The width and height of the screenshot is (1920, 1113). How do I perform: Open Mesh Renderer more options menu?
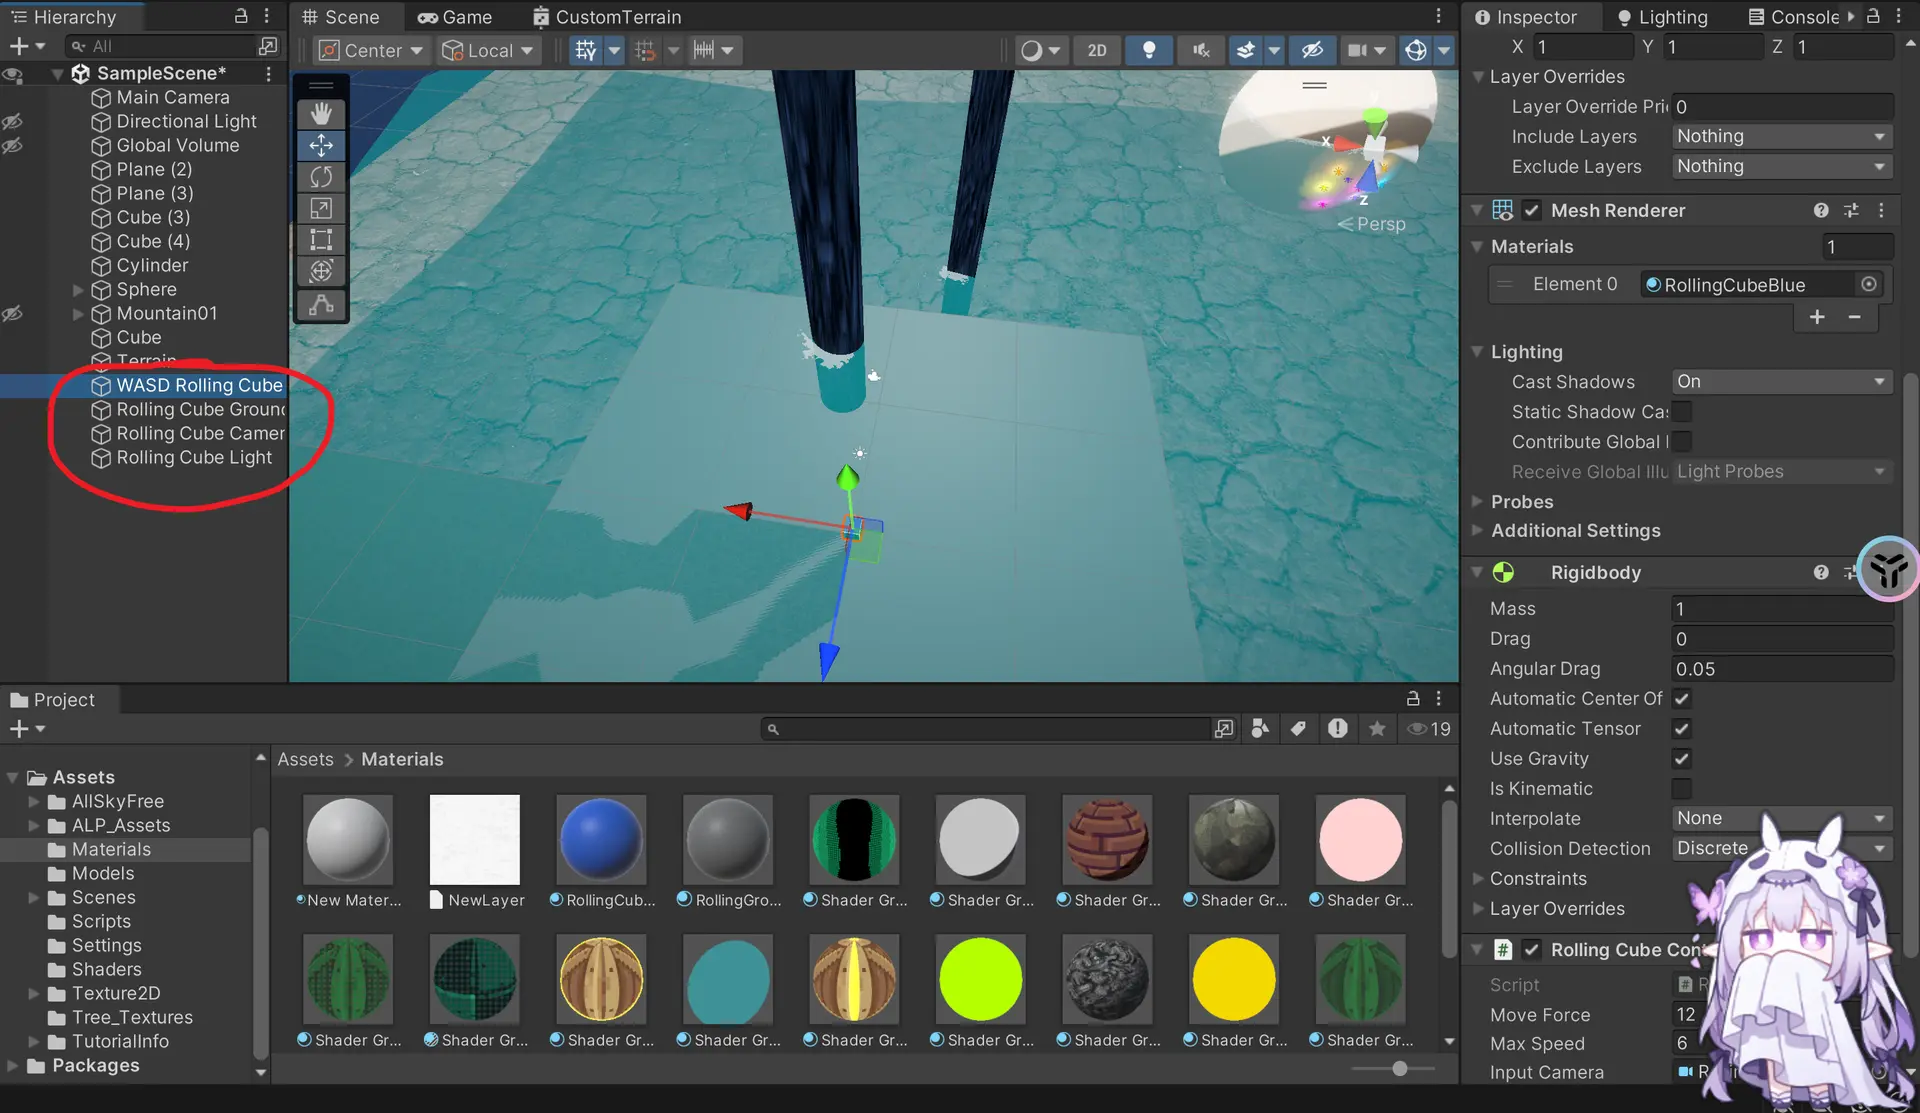point(1881,210)
